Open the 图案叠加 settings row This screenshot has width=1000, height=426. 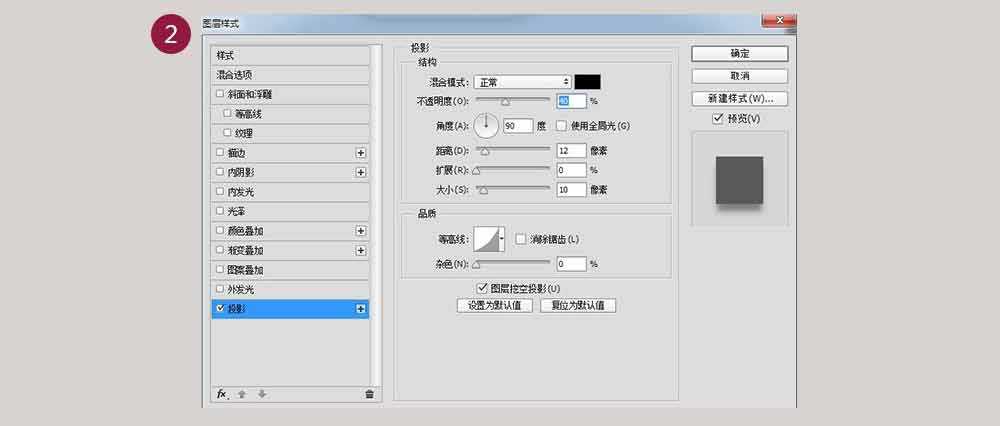point(290,270)
